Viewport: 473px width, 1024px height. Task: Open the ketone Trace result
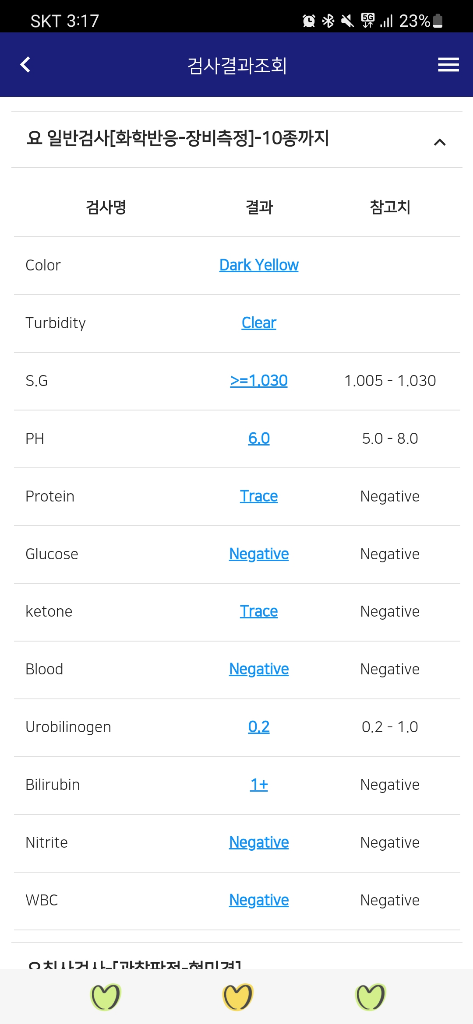click(259, 611)
